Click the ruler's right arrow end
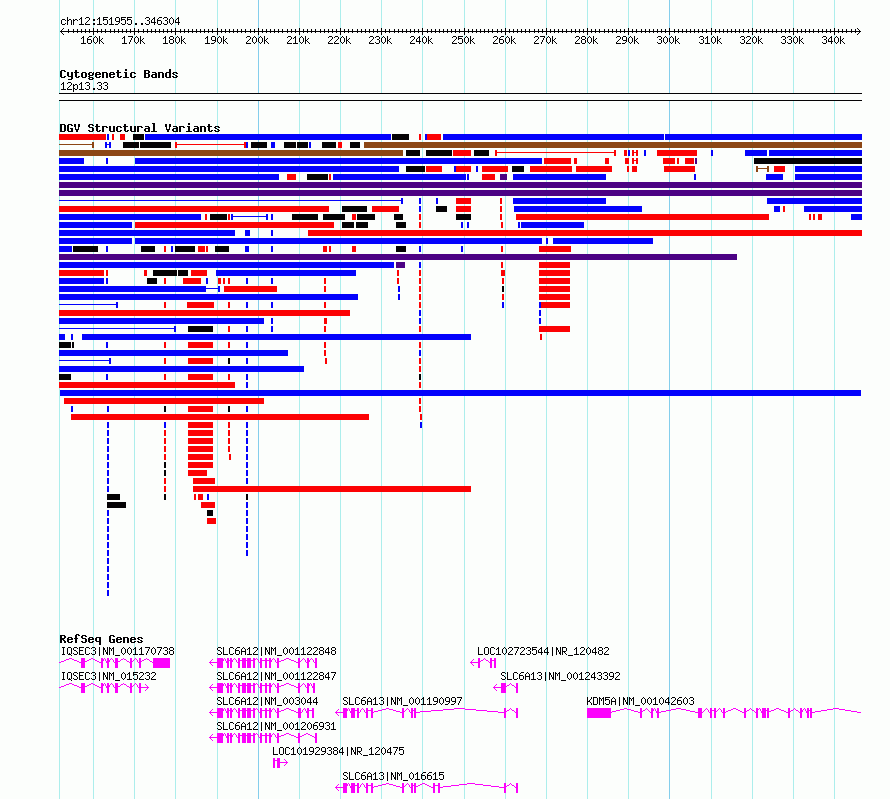 pos(859,31)
